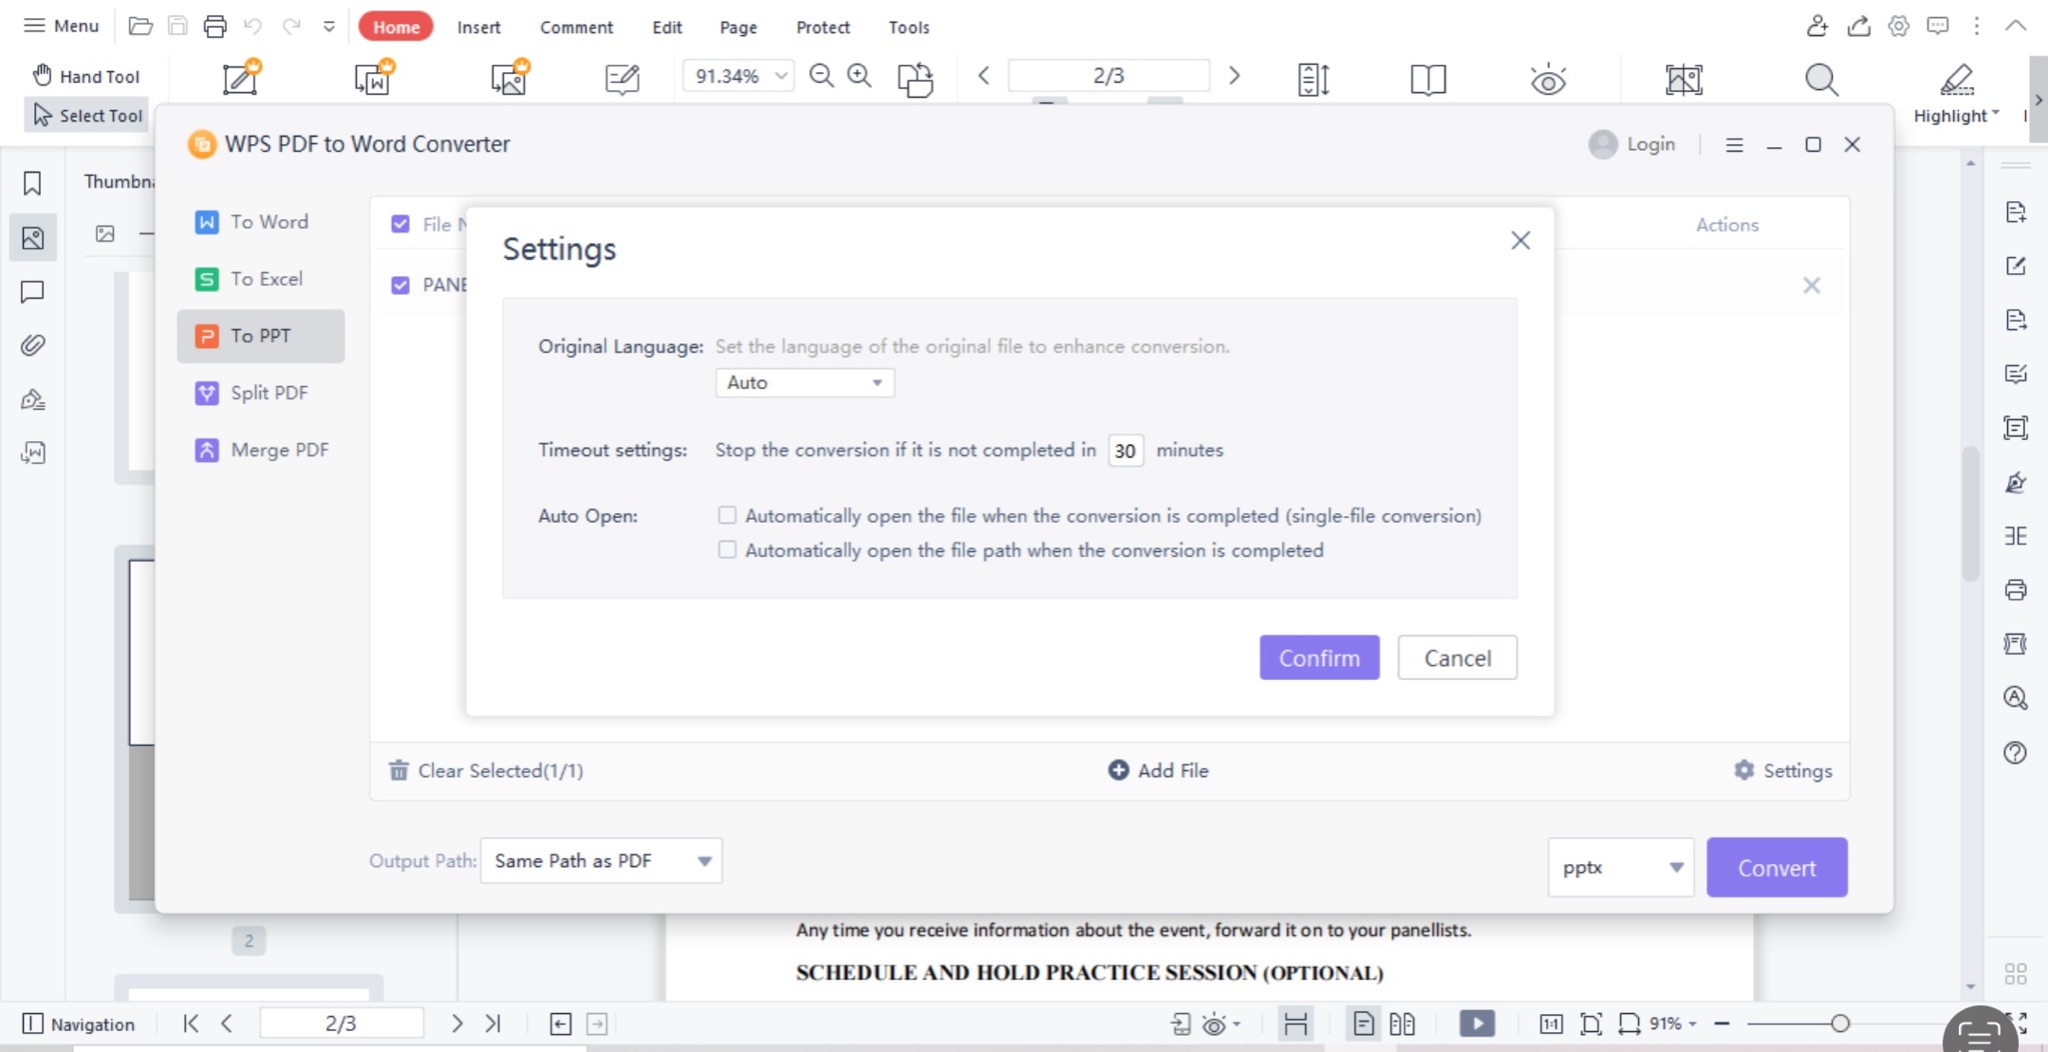
Task: Open the Edit PDF tool in the toolbar
Action: 238,78
